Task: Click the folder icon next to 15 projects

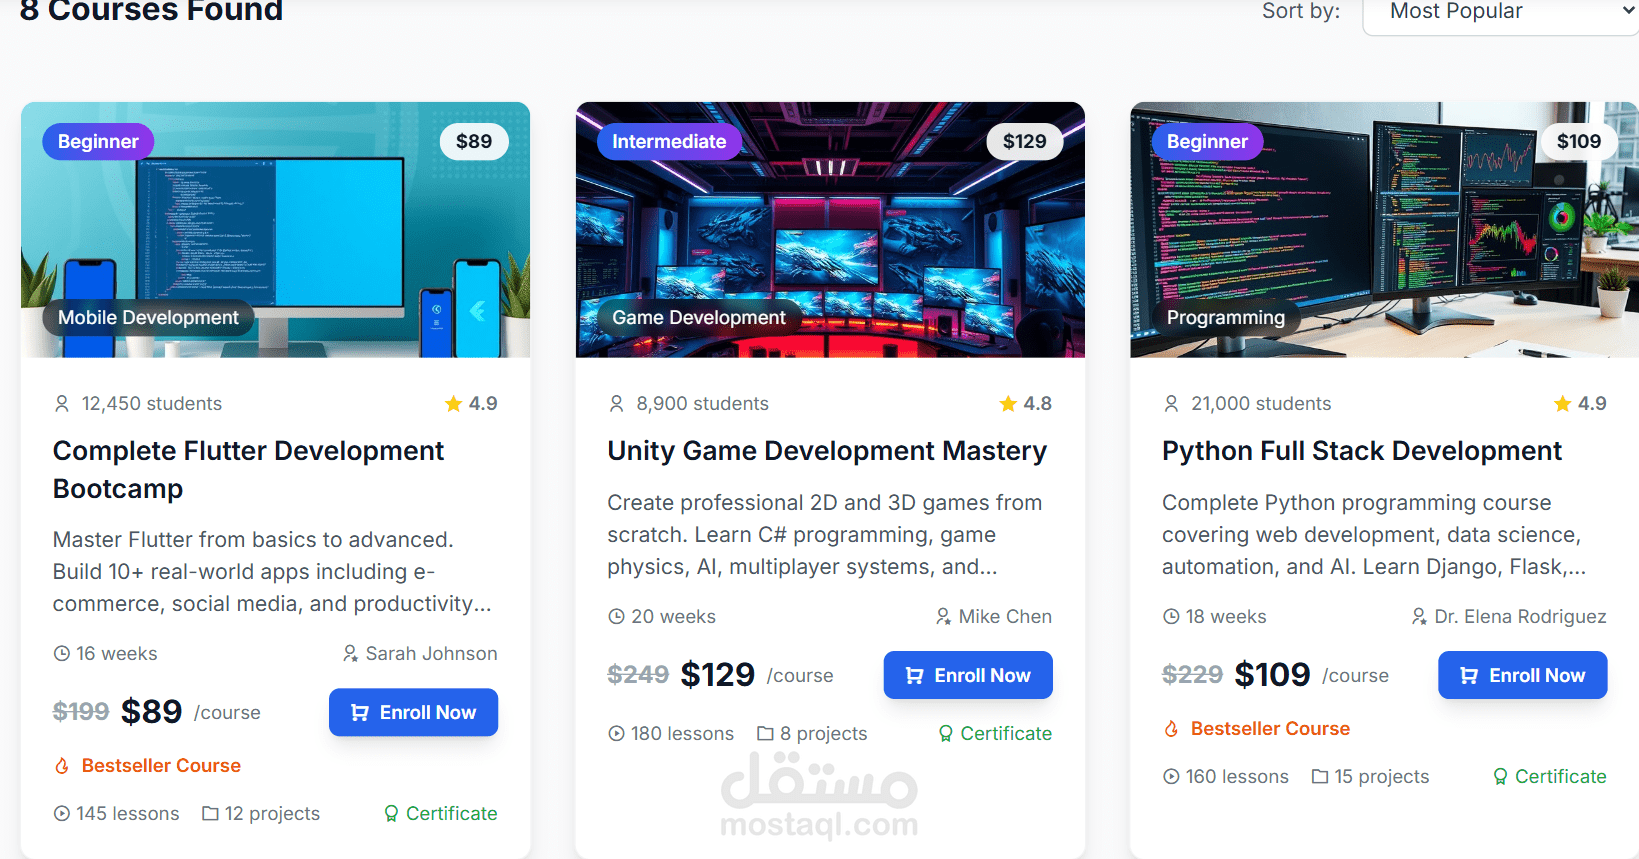Action: [1320, 777]
